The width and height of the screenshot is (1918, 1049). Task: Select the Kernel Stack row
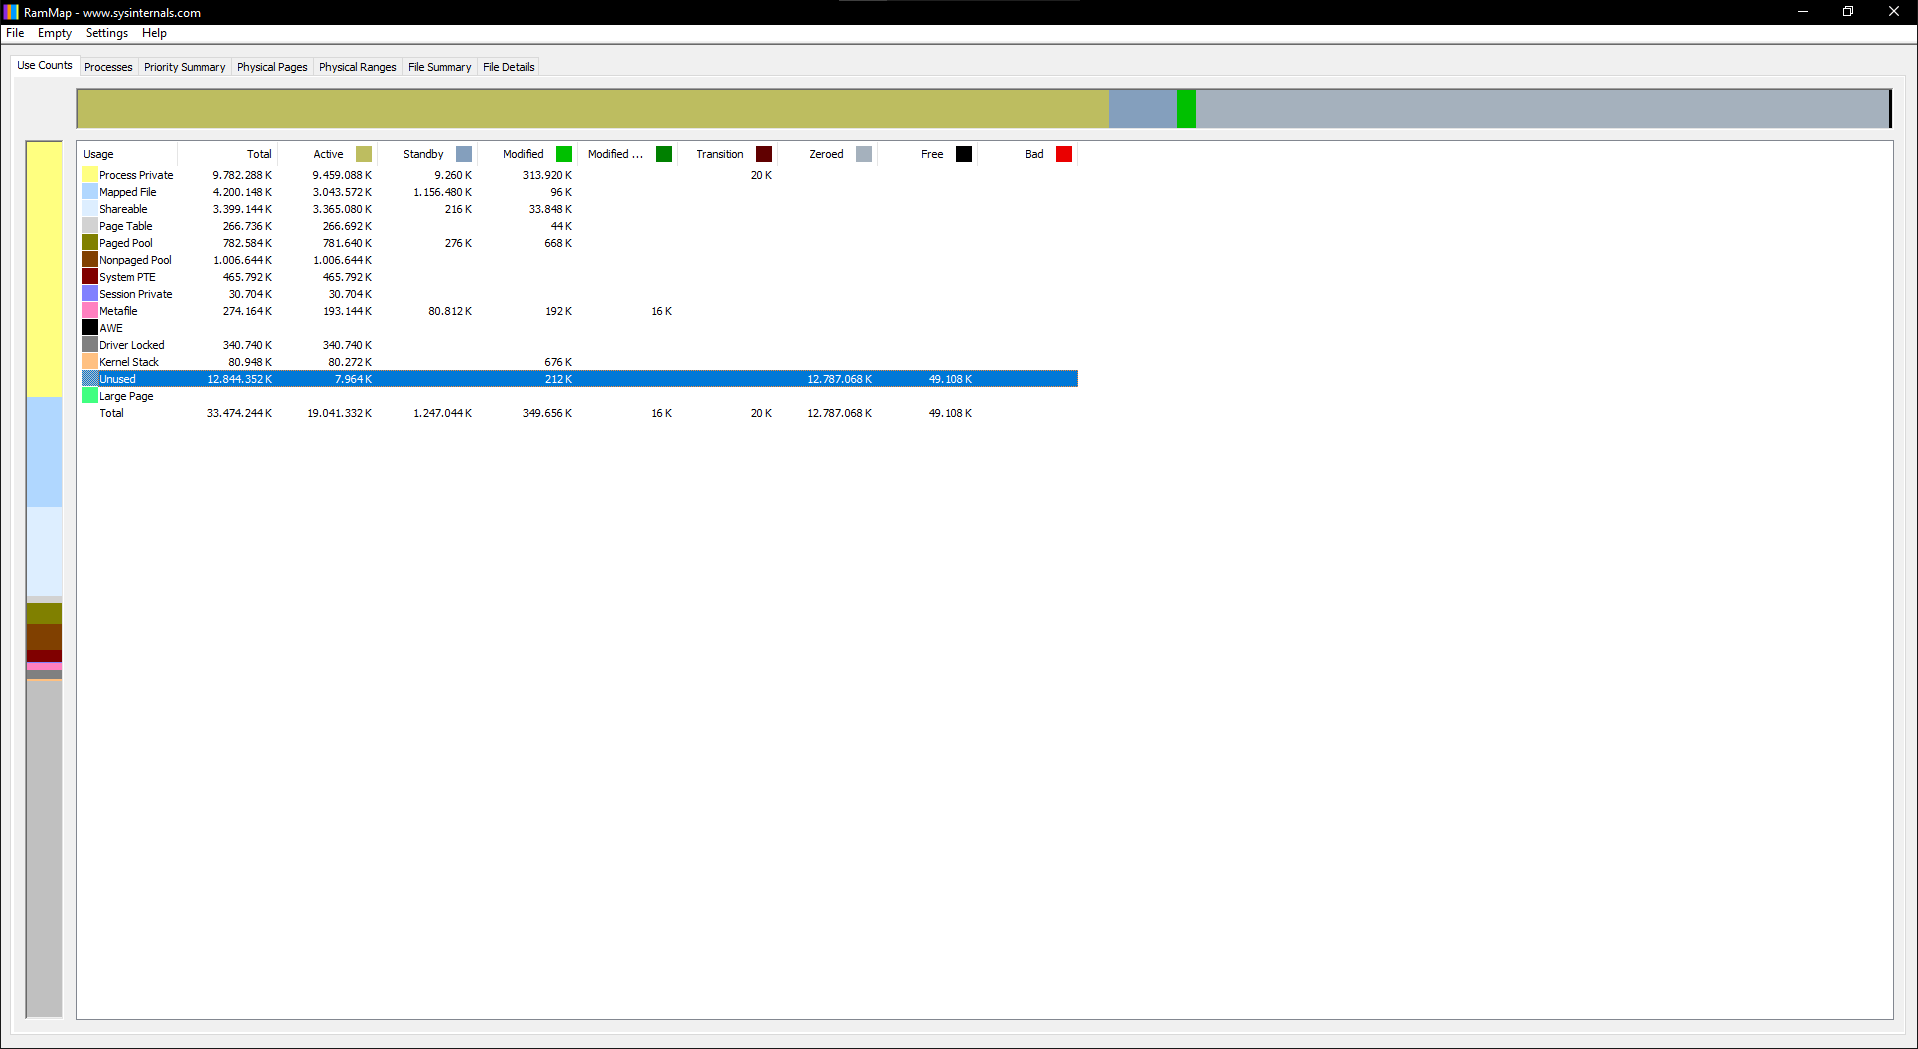(x=129, y=362)
